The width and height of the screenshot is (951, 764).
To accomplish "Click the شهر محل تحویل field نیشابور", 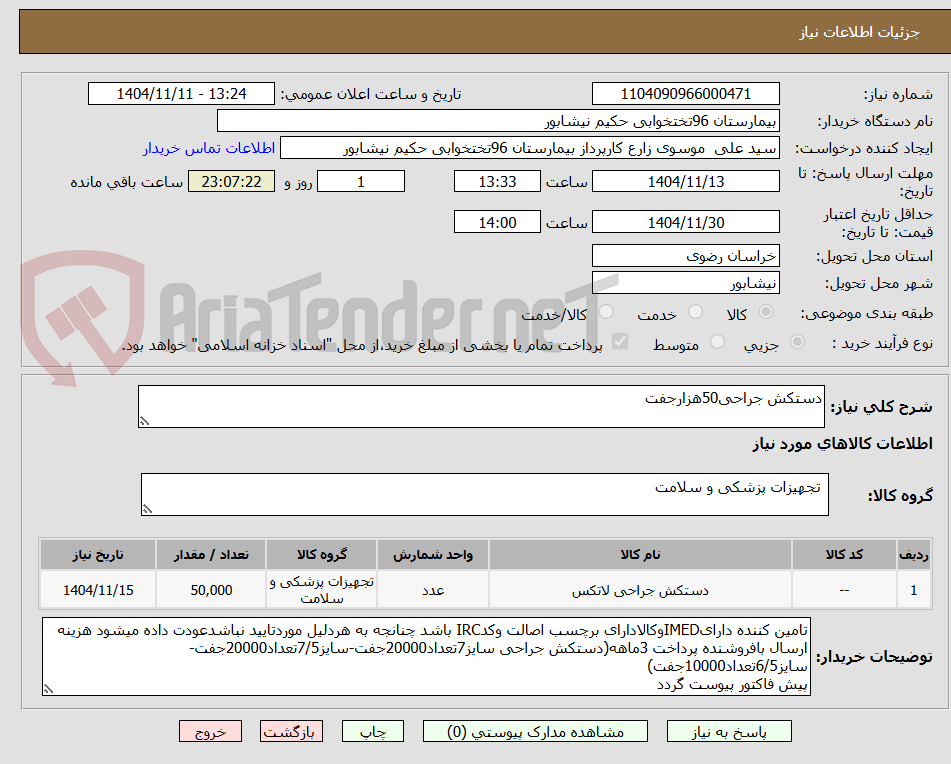I will pos(685,283).
